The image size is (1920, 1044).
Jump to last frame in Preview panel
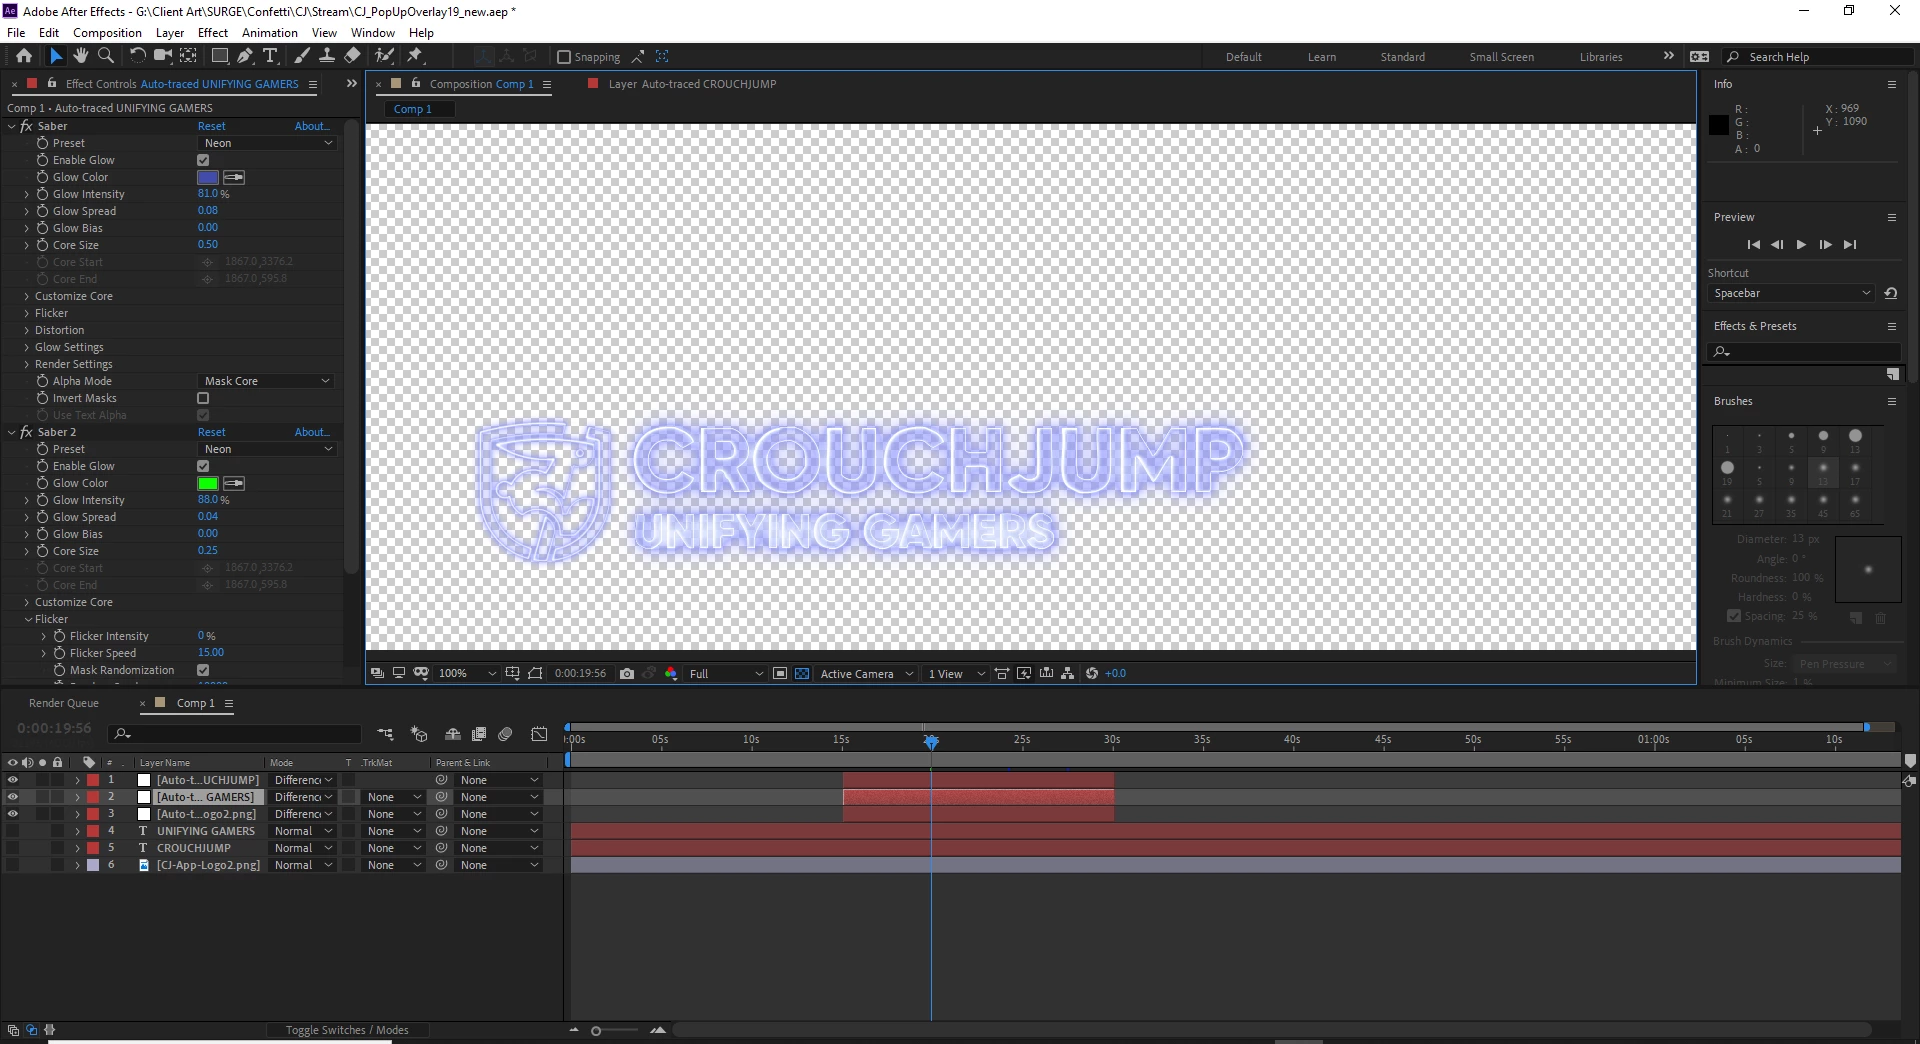click(1850, 245)
